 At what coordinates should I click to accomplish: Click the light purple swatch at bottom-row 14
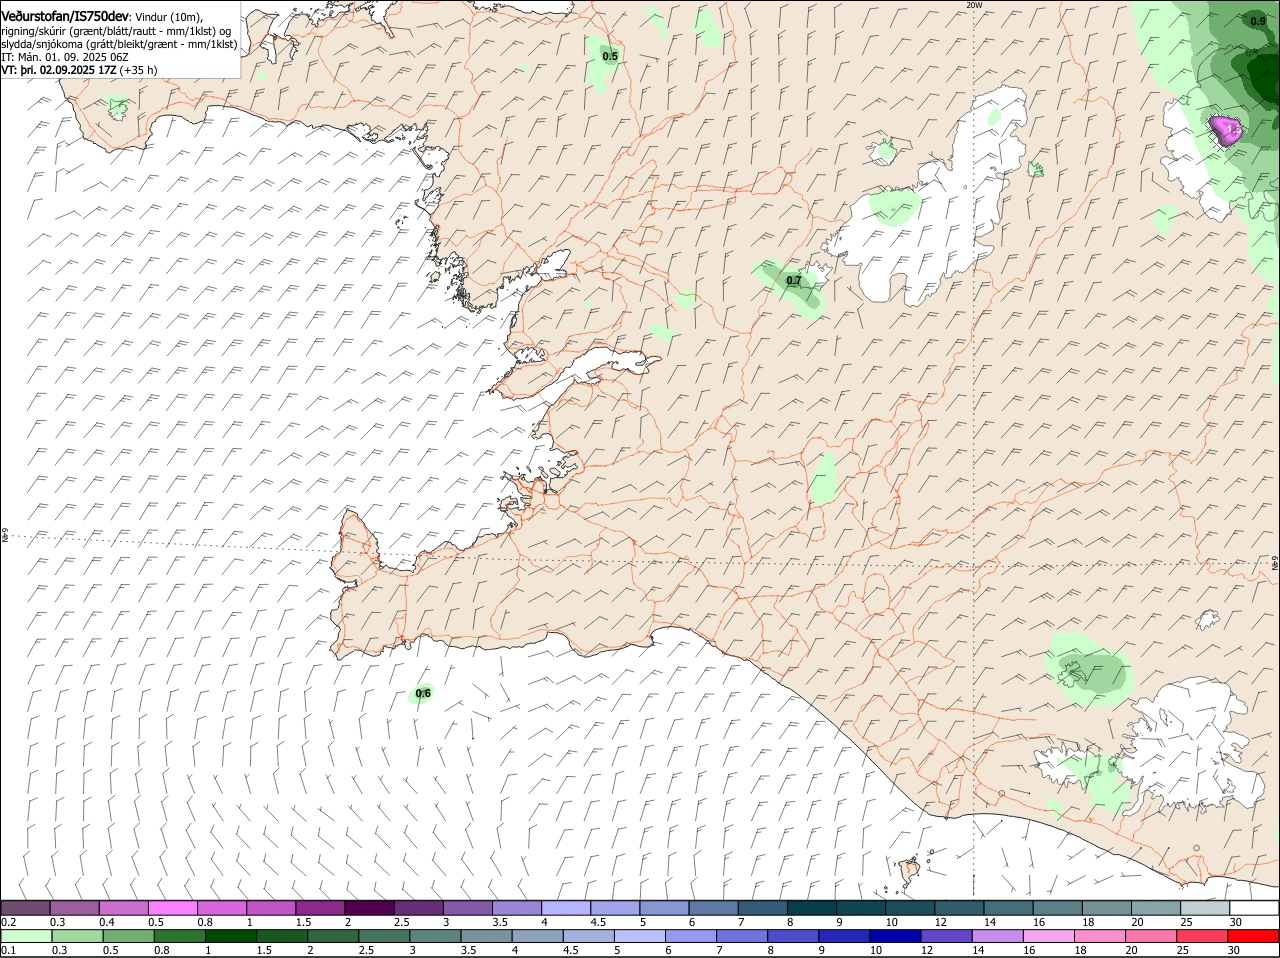(997, 936)
